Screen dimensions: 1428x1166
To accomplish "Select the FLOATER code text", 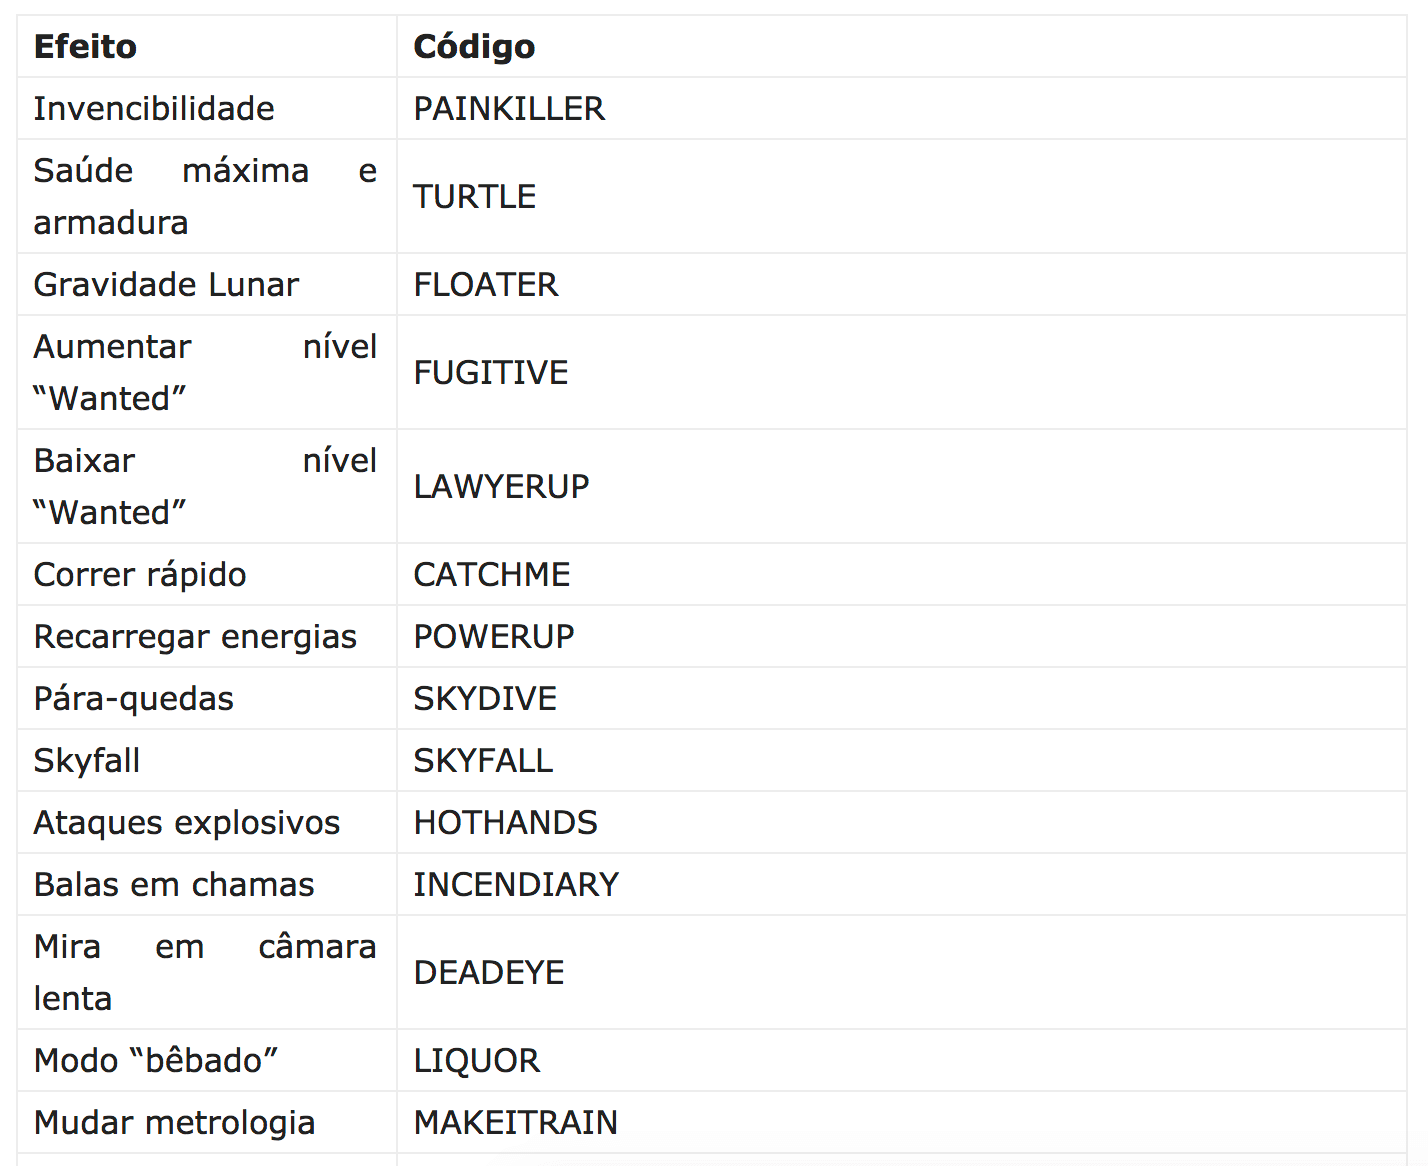I will click(486, 285).
